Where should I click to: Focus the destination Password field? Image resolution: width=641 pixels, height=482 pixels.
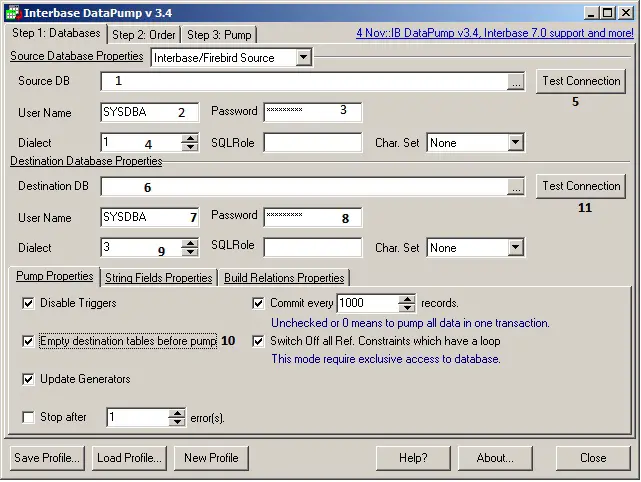click(x=313, y=217)
